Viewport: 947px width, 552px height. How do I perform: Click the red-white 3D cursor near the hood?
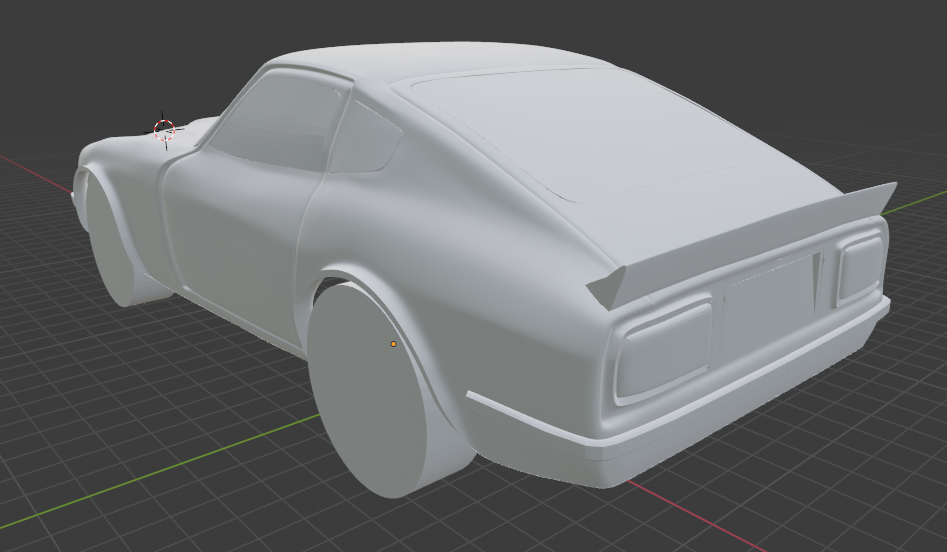tap(164, 130)
